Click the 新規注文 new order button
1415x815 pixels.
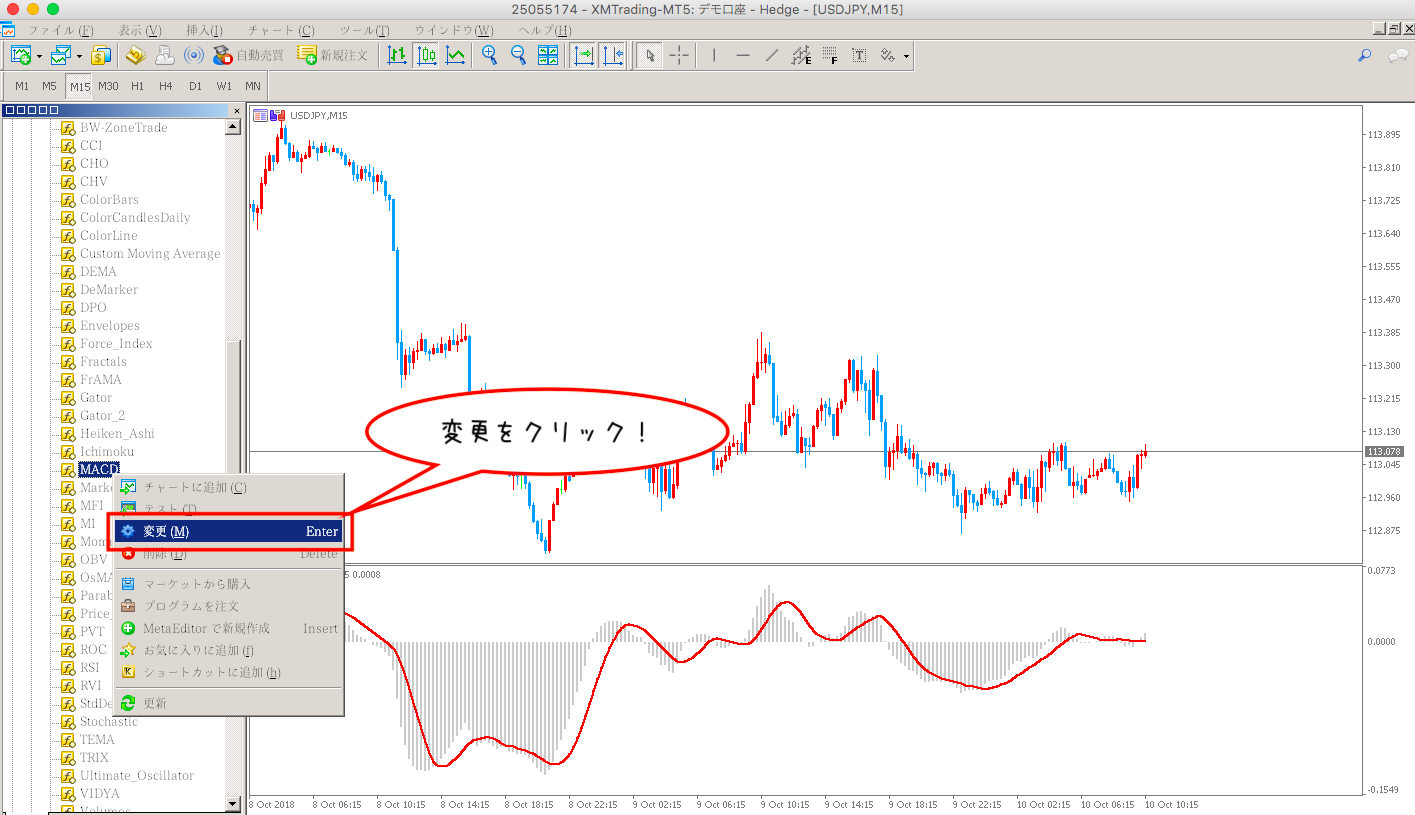coord(333,56)
